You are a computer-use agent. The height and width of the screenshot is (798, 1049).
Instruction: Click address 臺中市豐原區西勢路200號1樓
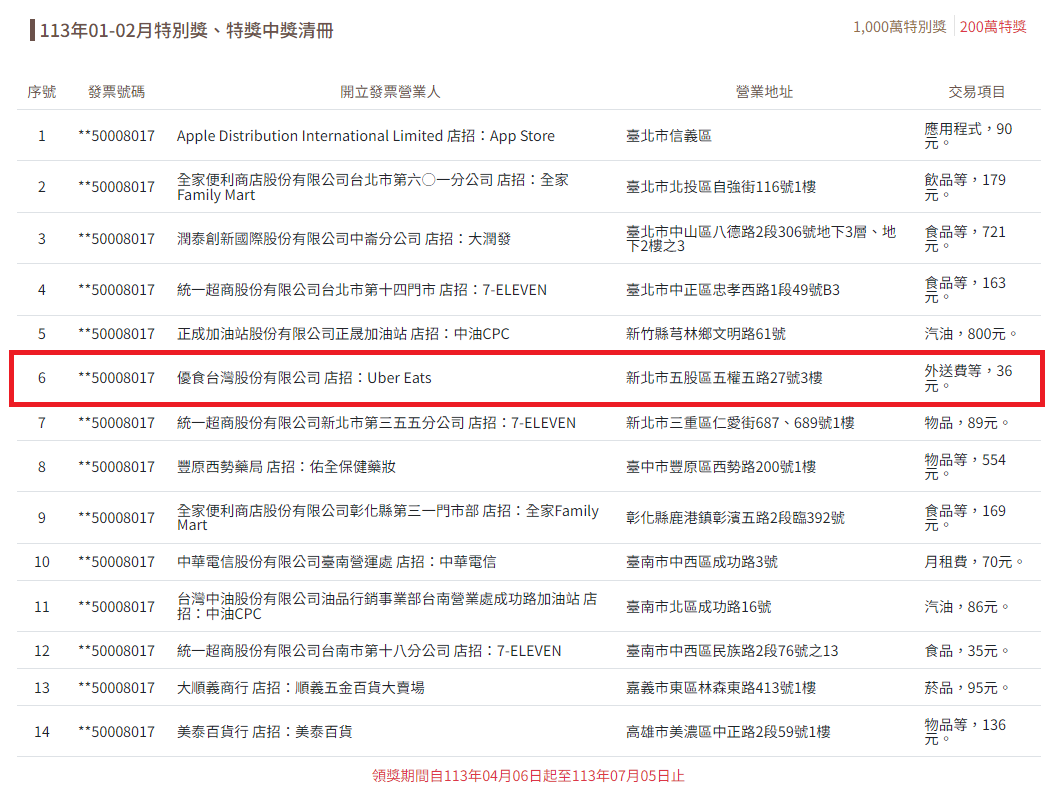click(x=721, y=467)
